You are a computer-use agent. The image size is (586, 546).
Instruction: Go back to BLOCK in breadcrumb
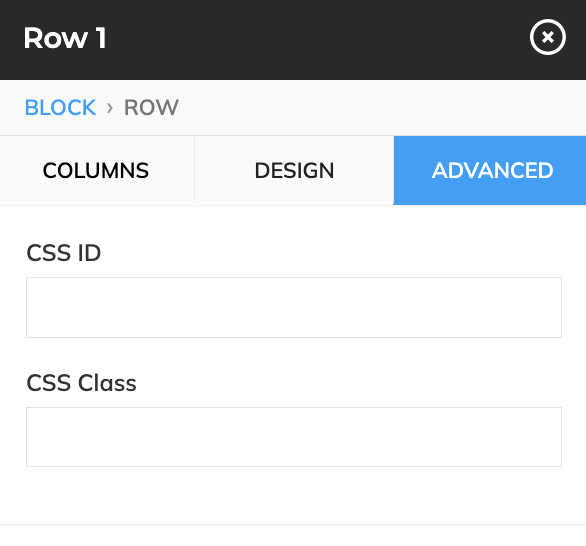60,108
